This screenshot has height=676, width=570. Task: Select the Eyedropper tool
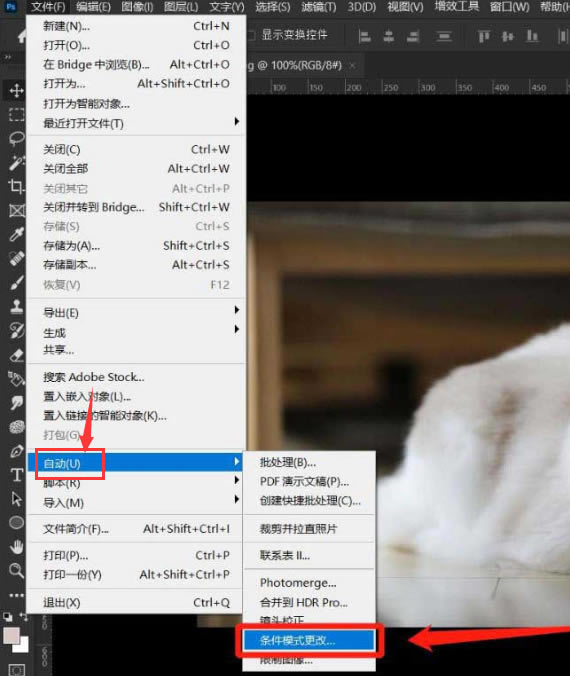coord(16,235)
